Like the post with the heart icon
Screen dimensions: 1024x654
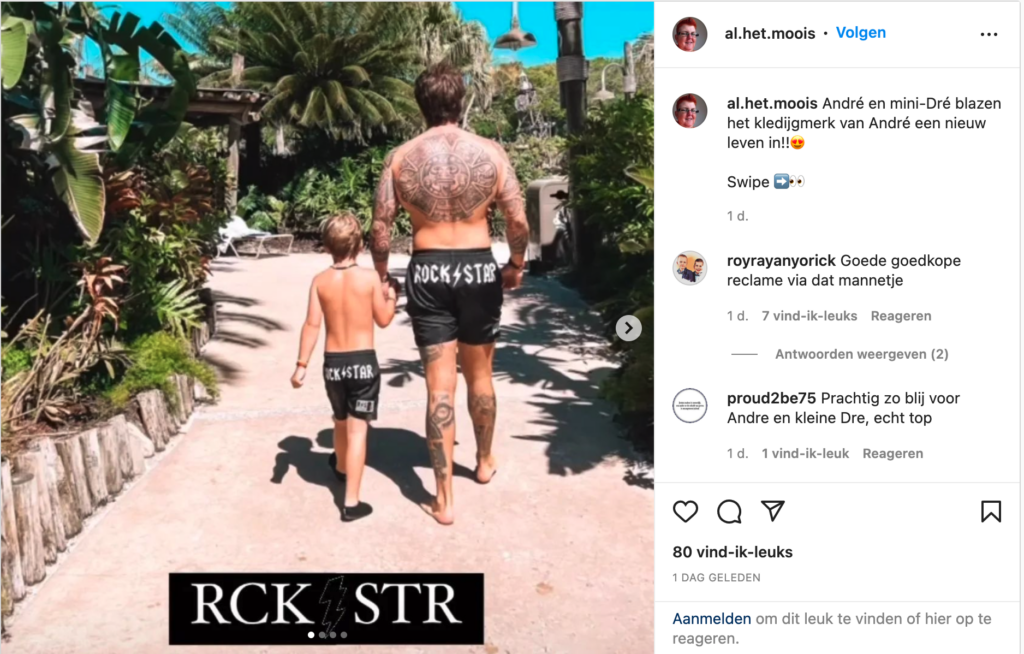pyautogui.click(x=685, y=512)
